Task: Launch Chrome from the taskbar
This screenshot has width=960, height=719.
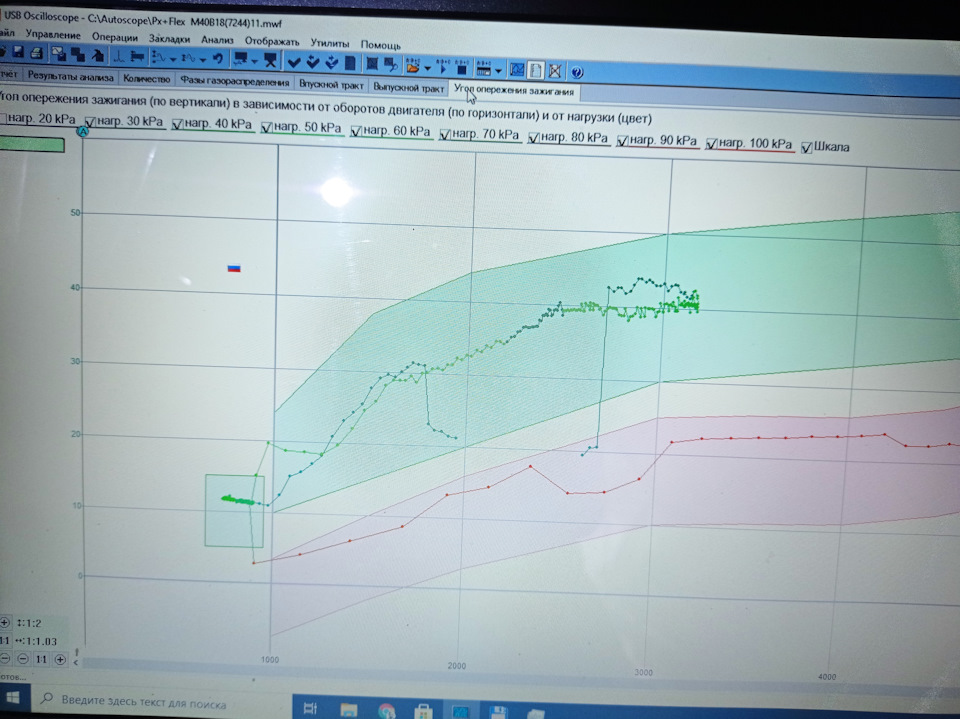Action: coord(386,711)
